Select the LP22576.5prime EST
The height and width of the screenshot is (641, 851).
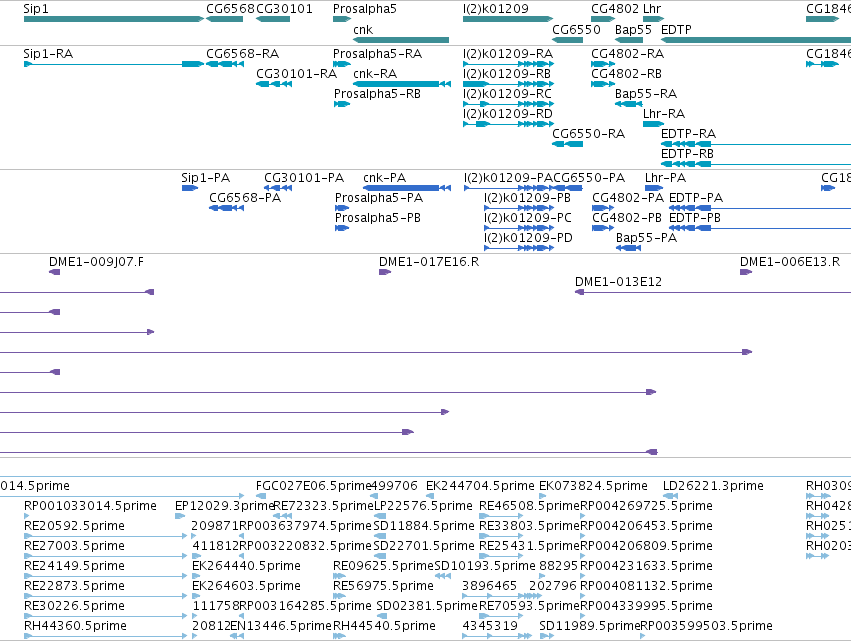(x=380, y=516)
